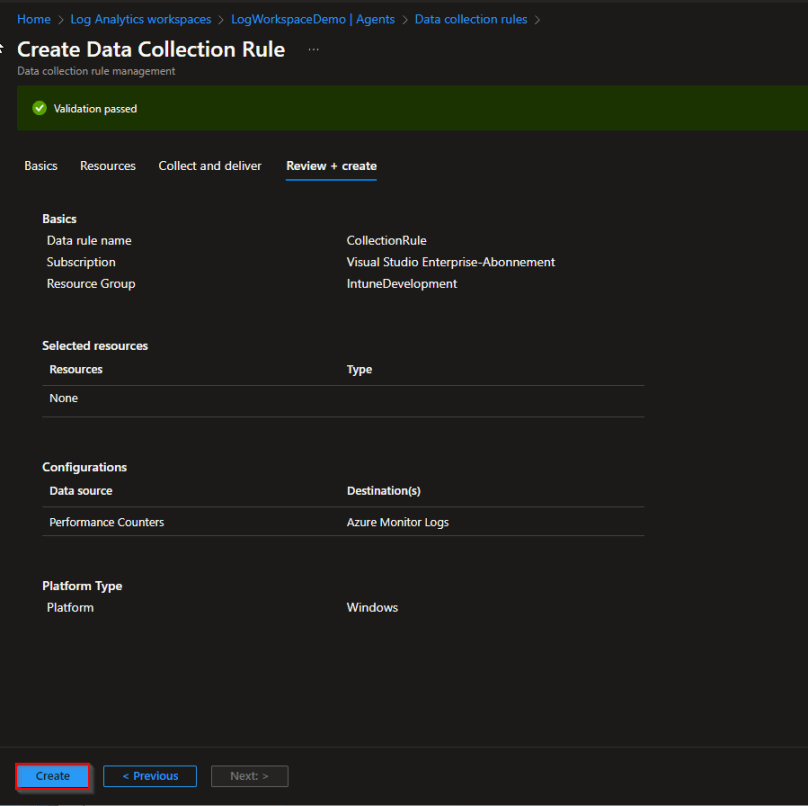This screenshot has width=808, height=806.
Task: Click the Create button
Action: (x=52, y=775)
